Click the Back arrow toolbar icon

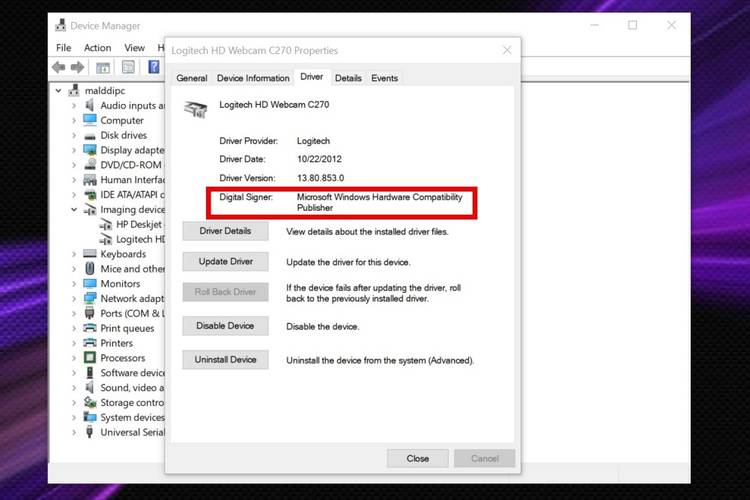pos(59,67)
